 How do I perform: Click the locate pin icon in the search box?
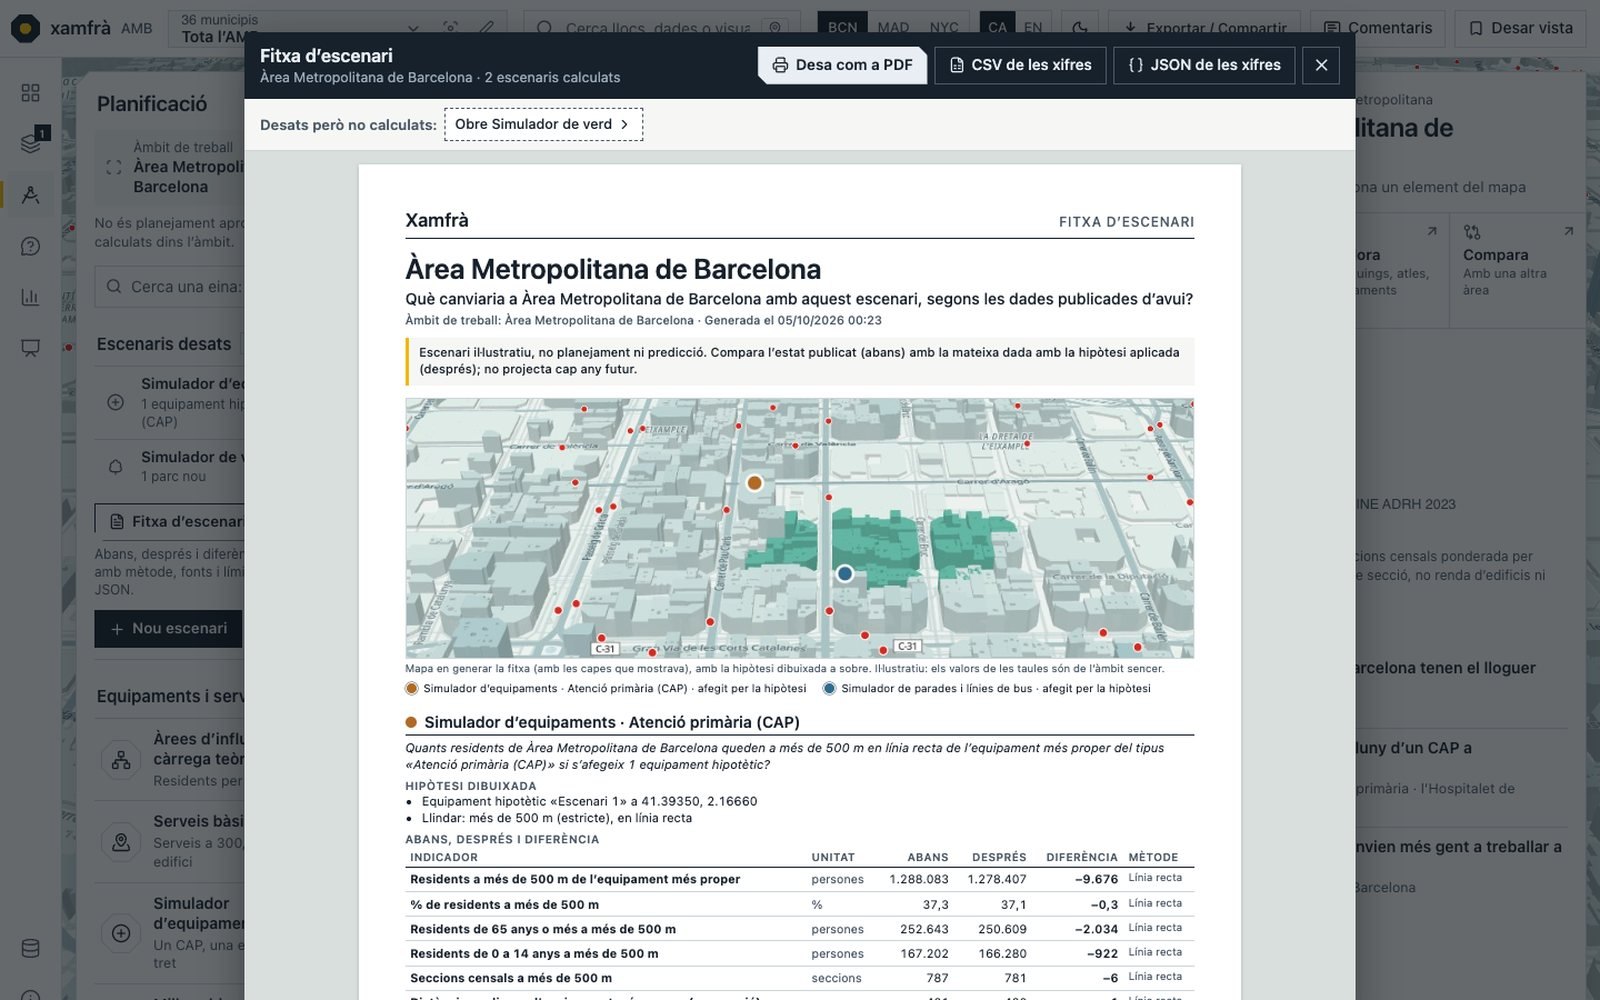[x=775, y=28]
